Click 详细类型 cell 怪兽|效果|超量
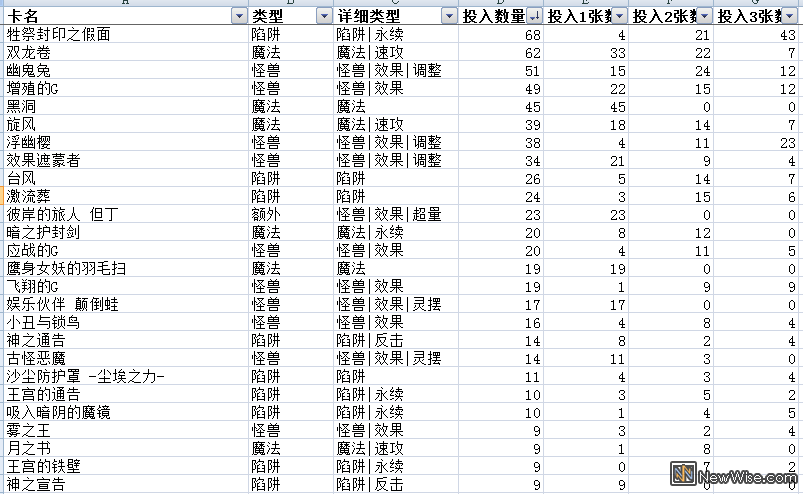The image size is (803, 494). 395,214
